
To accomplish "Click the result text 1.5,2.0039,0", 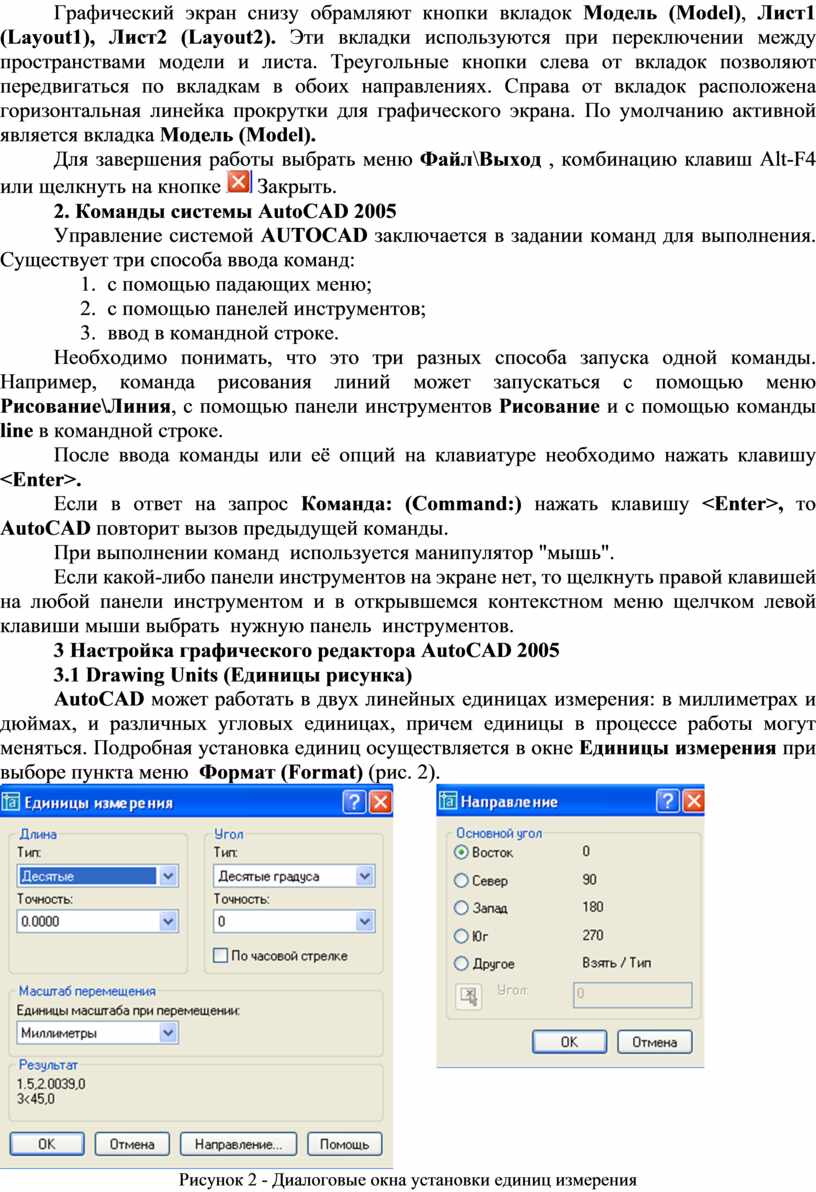I will 51,1083.
